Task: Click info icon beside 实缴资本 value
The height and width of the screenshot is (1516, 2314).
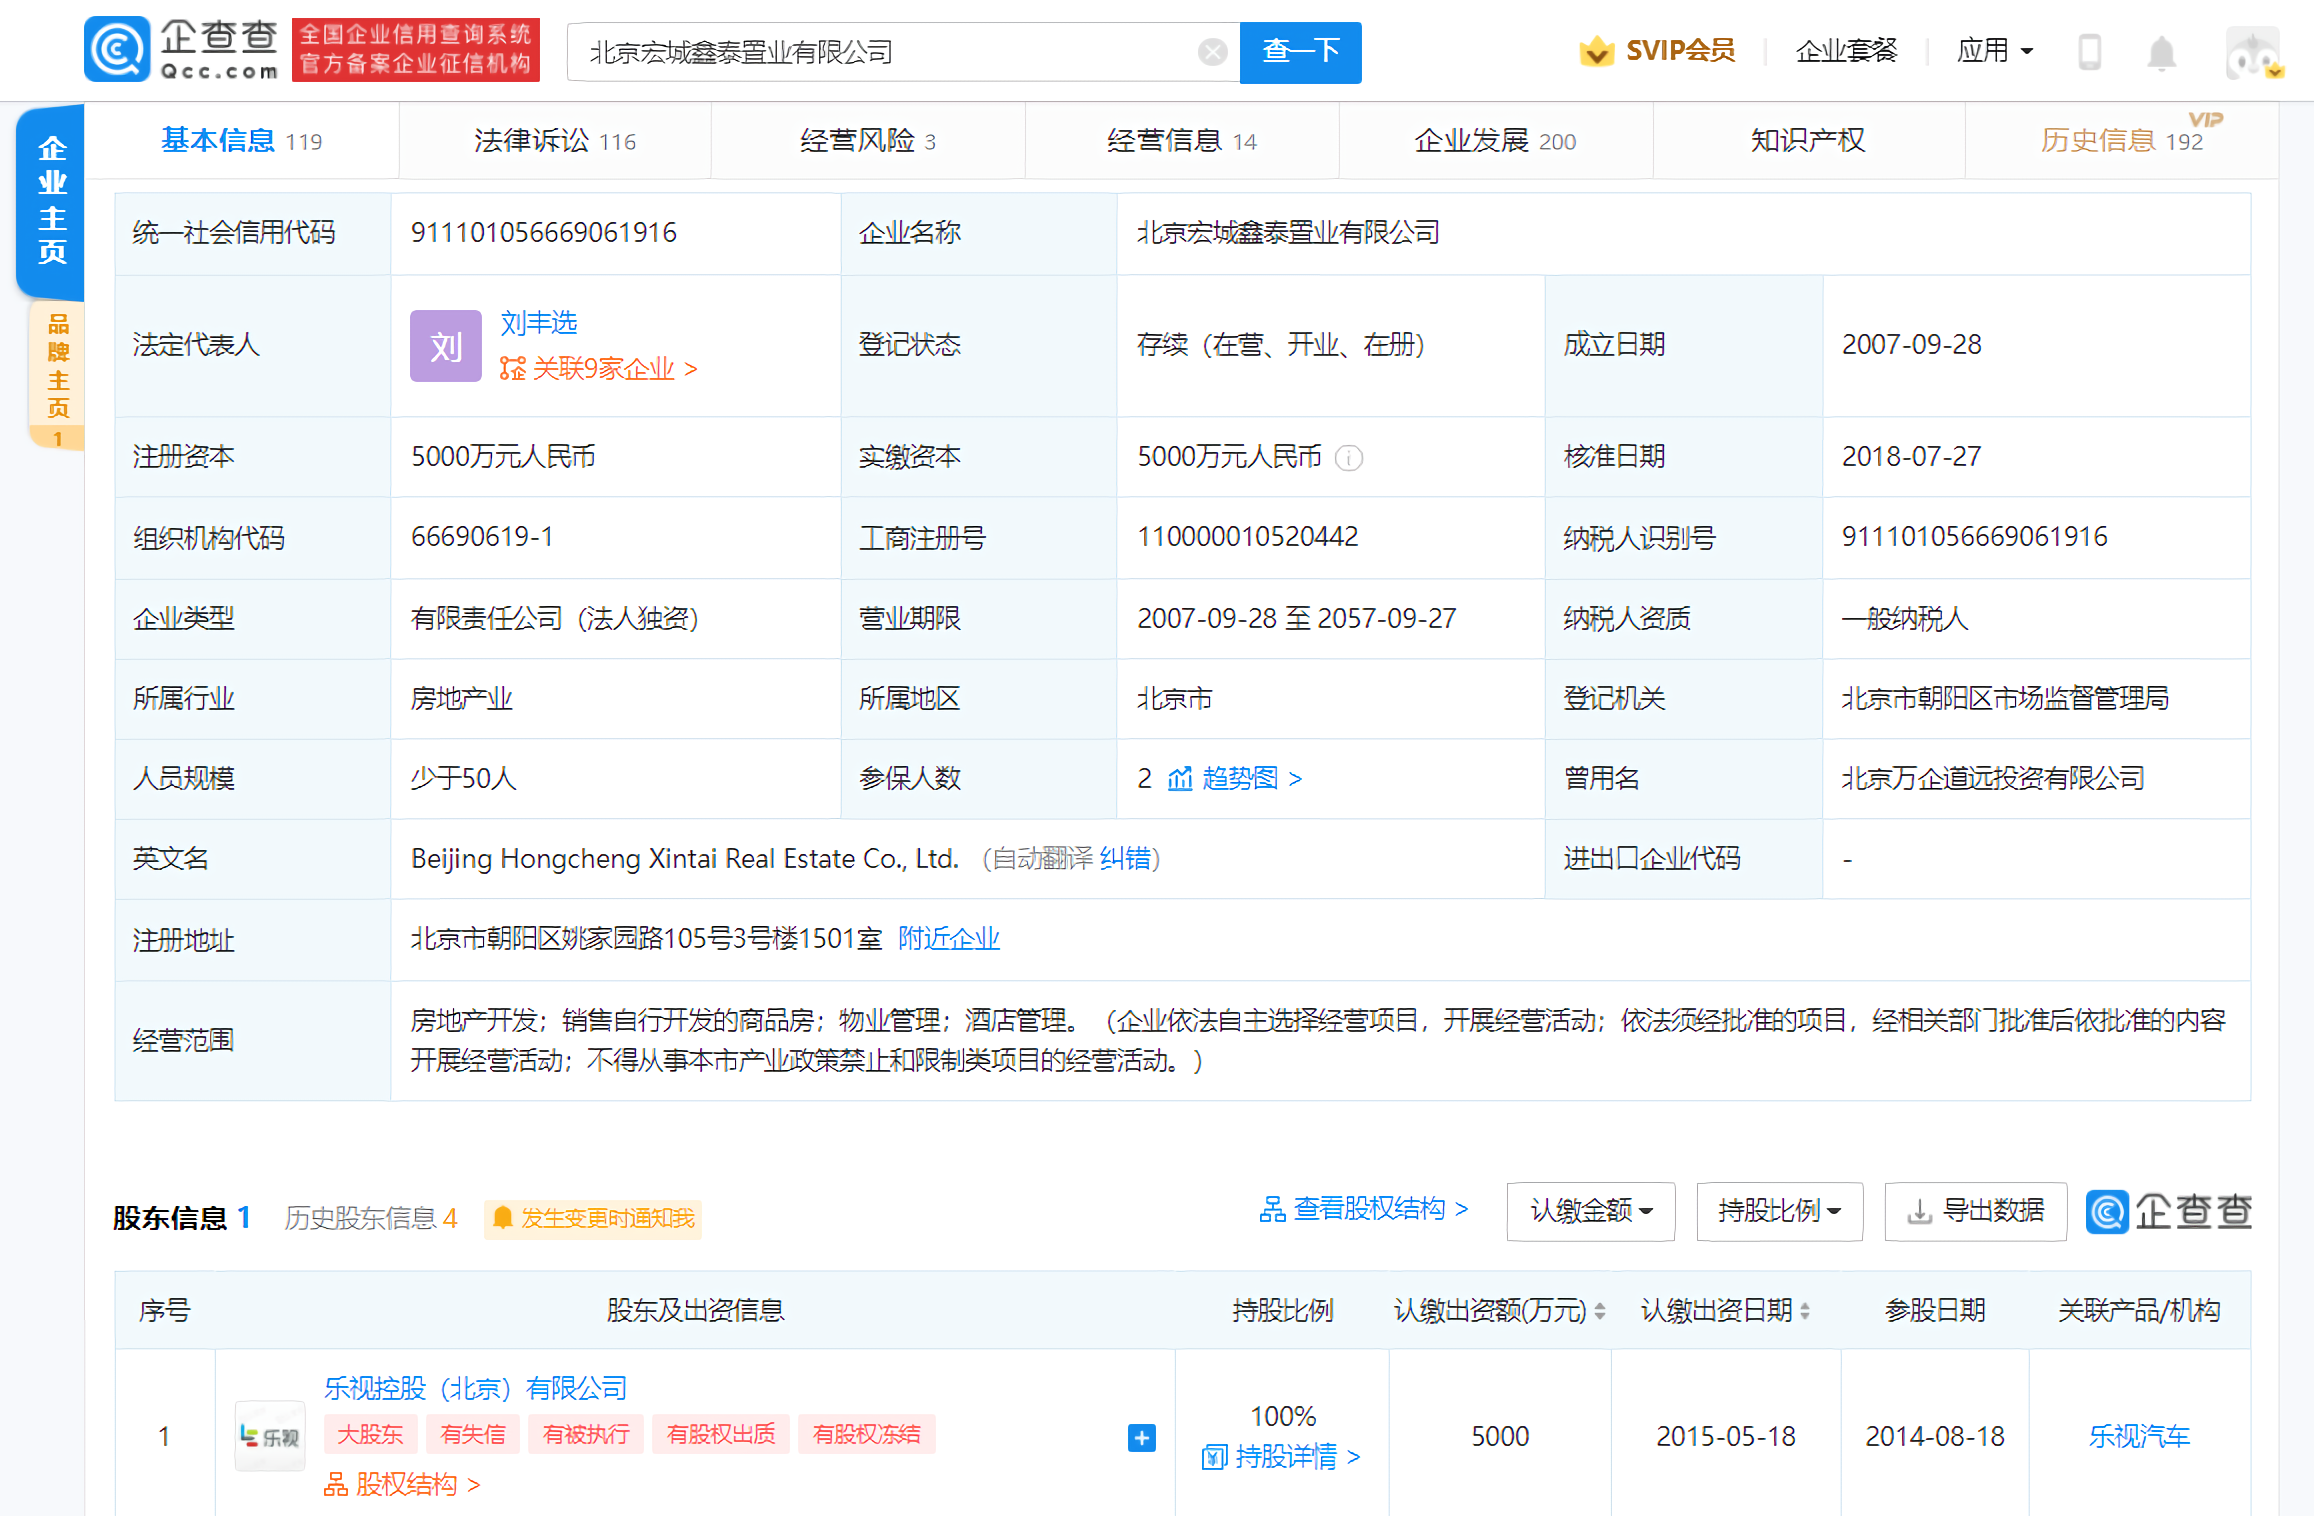Action: pos(1348,458)
